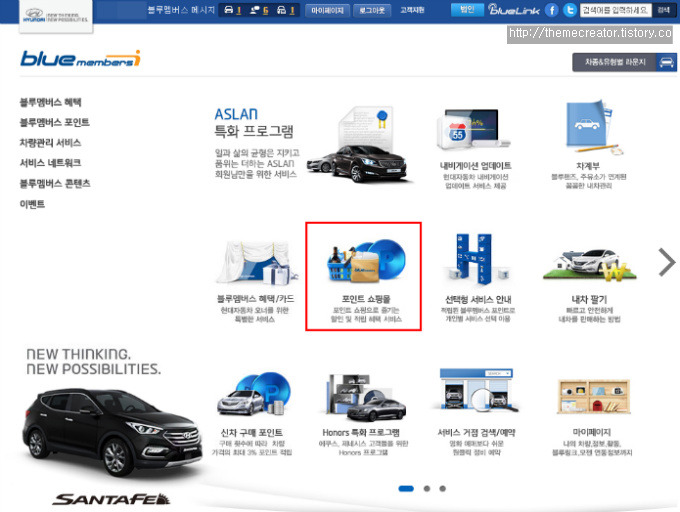680x512 pixels.
Task: Click the SANTAFE logo text
Action: pos(111,499)
